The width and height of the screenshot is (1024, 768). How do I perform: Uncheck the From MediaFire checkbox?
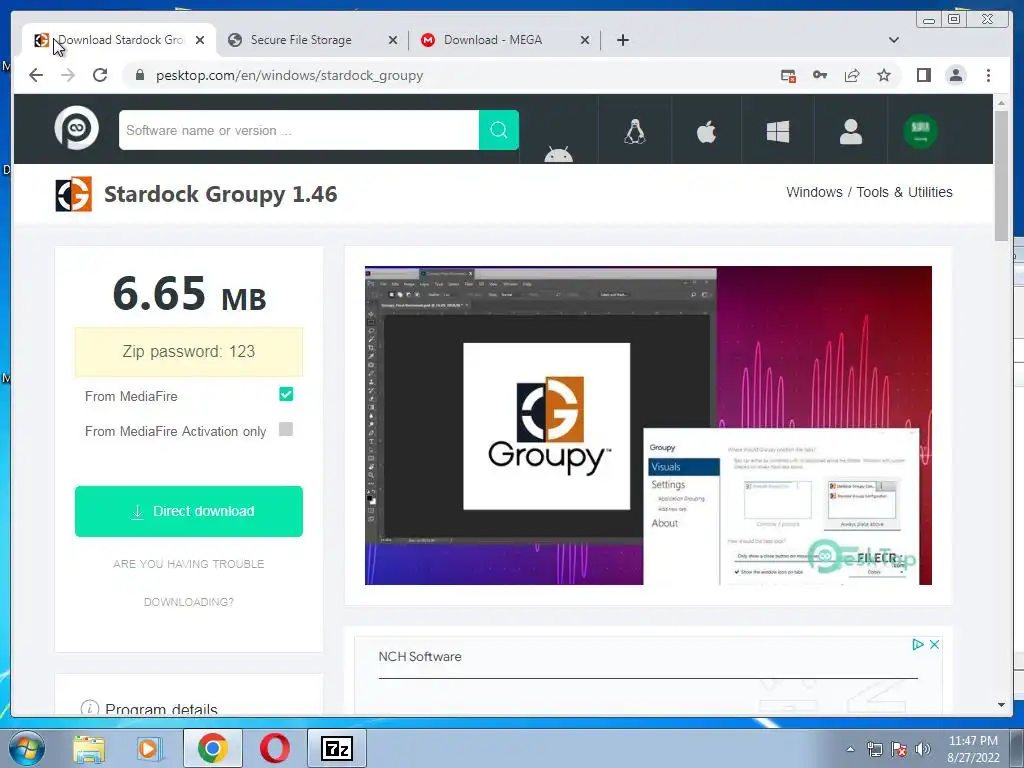coord(286,394)
